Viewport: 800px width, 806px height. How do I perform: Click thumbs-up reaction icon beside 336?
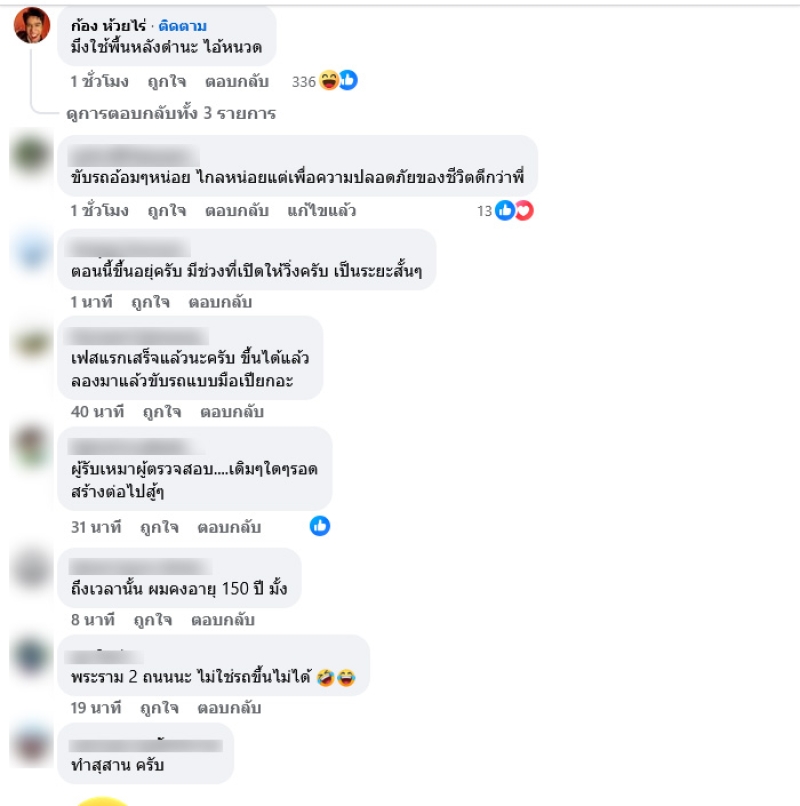(348, 80)
